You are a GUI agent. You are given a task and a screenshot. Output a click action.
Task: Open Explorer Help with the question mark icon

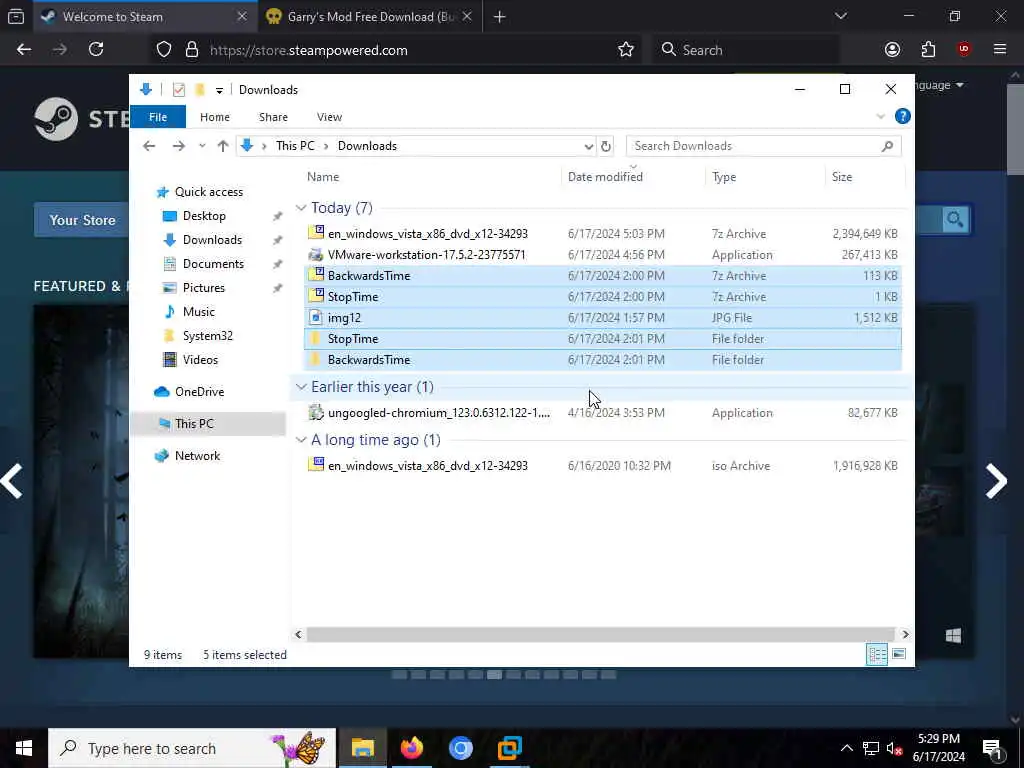coord(903,116)
